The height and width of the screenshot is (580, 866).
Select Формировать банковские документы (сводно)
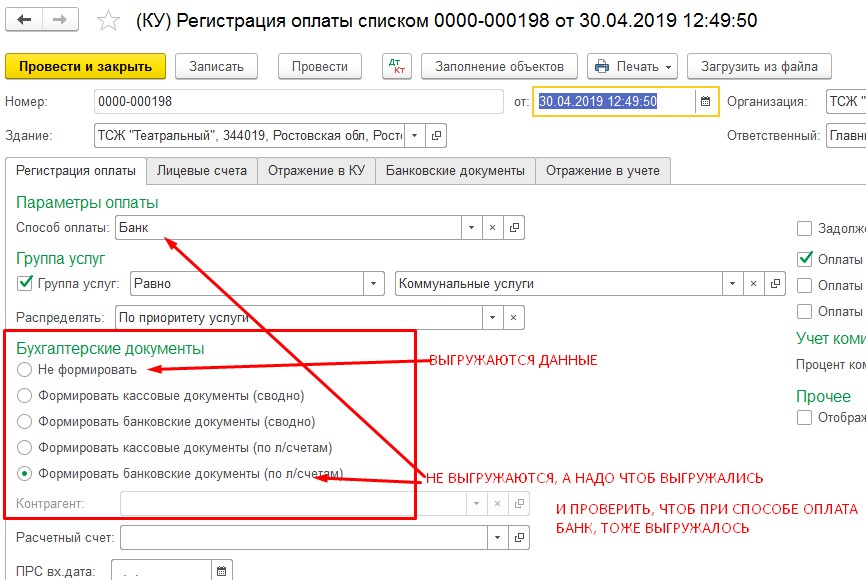(25, 421)
